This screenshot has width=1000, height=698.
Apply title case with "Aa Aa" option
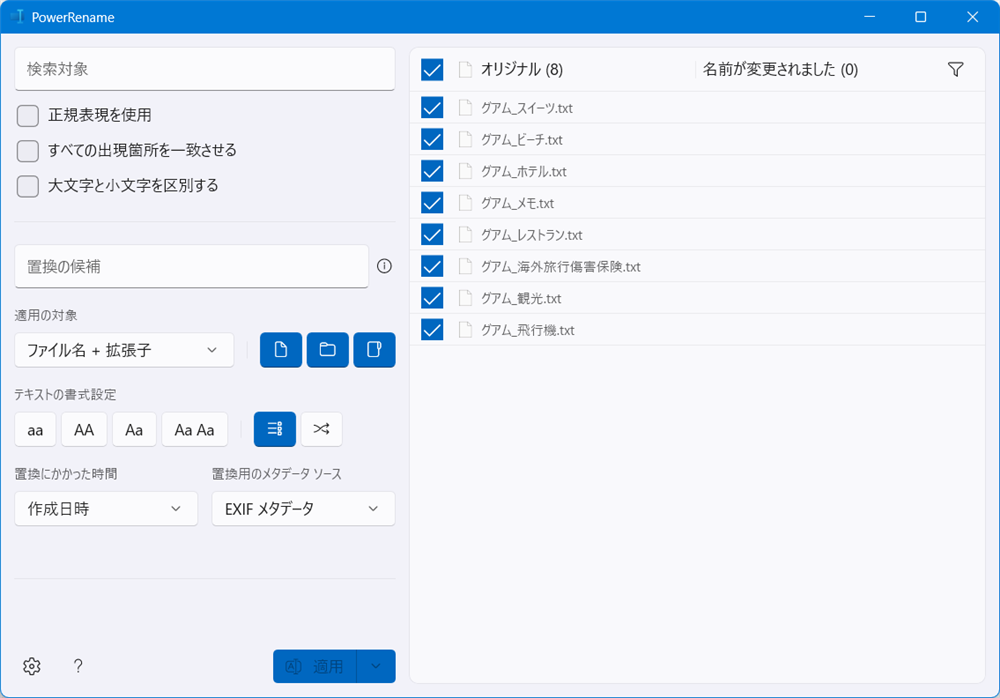[194, 429]
